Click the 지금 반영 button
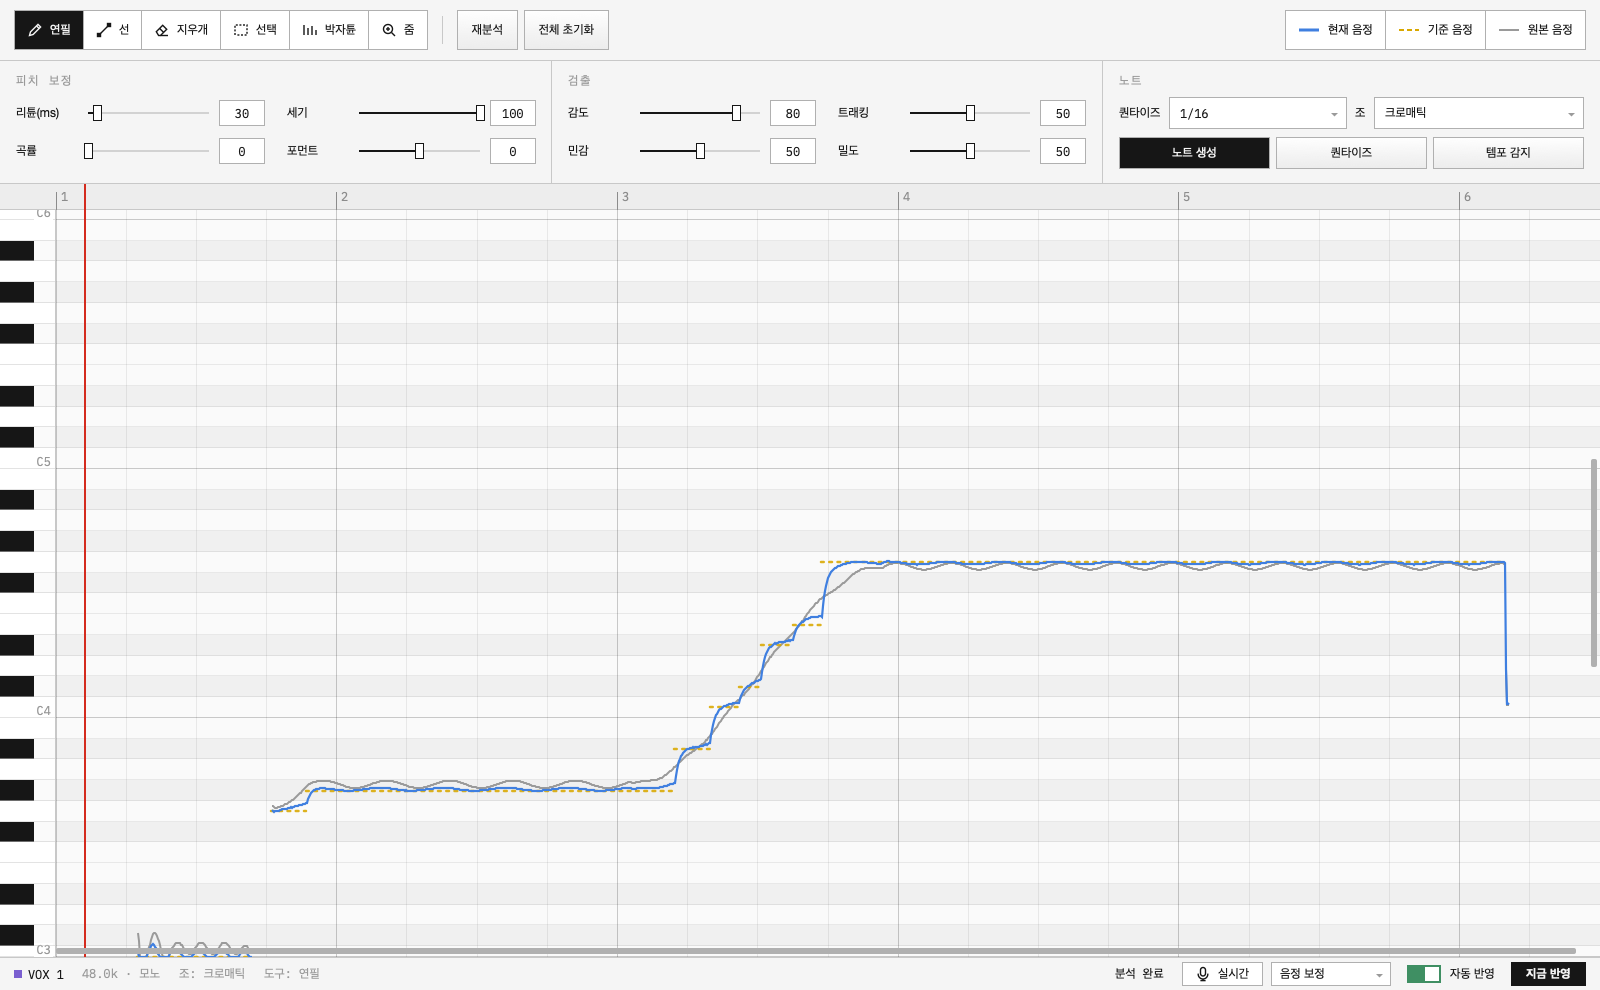 pos(1548,974)
